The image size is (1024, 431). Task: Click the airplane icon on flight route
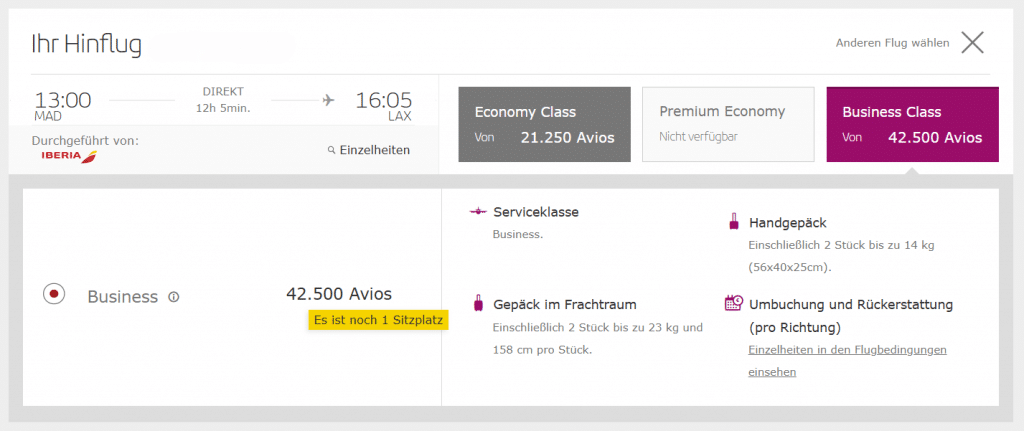(327, 99)
